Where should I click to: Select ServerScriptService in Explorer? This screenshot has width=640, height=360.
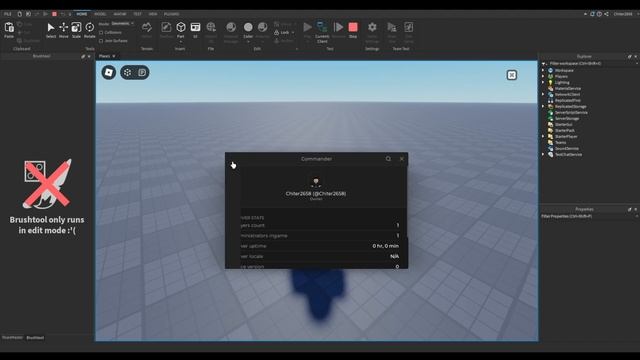click(x=571, y=113)
